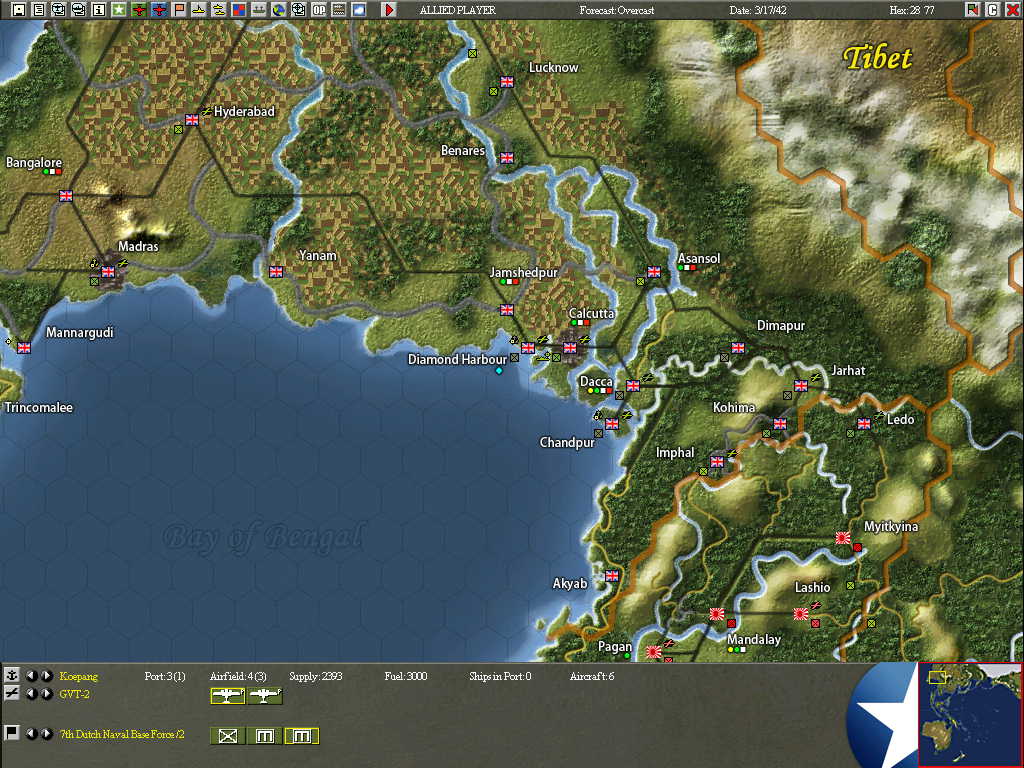
Task: Open the GVT-2 air group link
Action: tap(74, 694)
